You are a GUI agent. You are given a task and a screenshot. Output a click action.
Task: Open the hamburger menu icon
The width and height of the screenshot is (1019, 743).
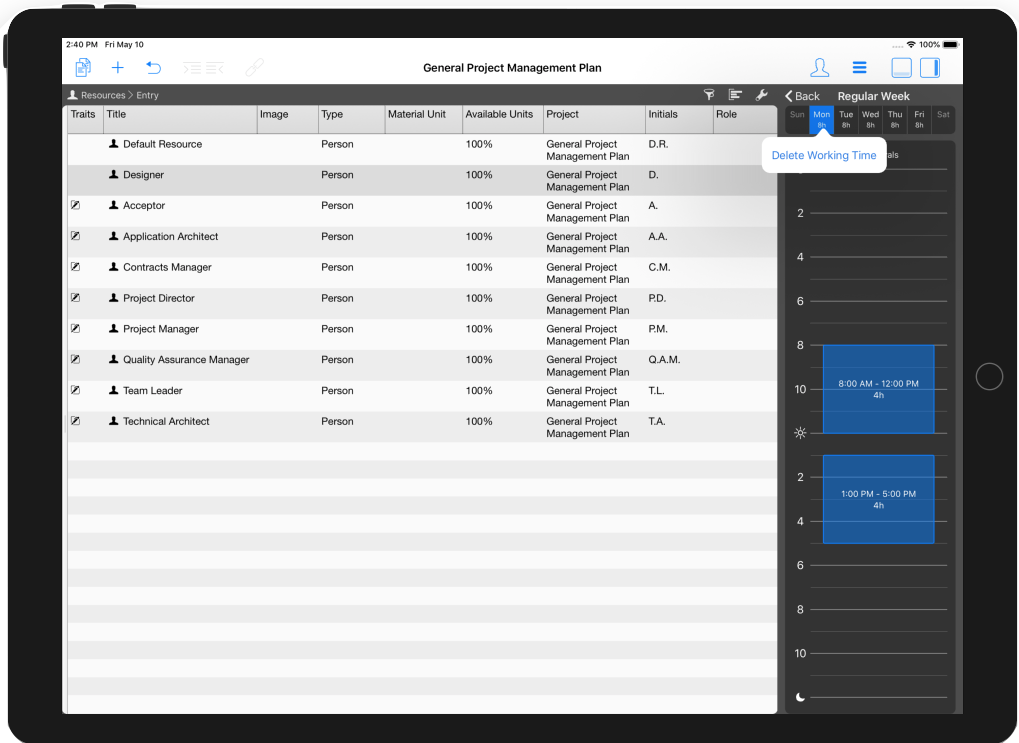(x=859, y=67)
